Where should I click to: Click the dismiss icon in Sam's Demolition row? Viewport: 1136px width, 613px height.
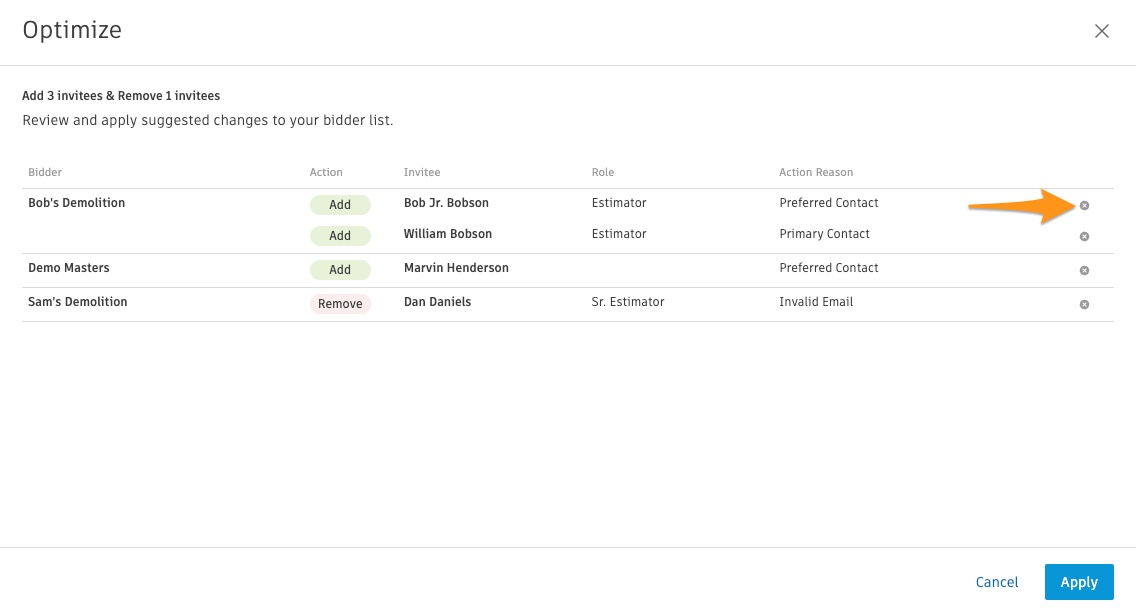point(1084,304)
